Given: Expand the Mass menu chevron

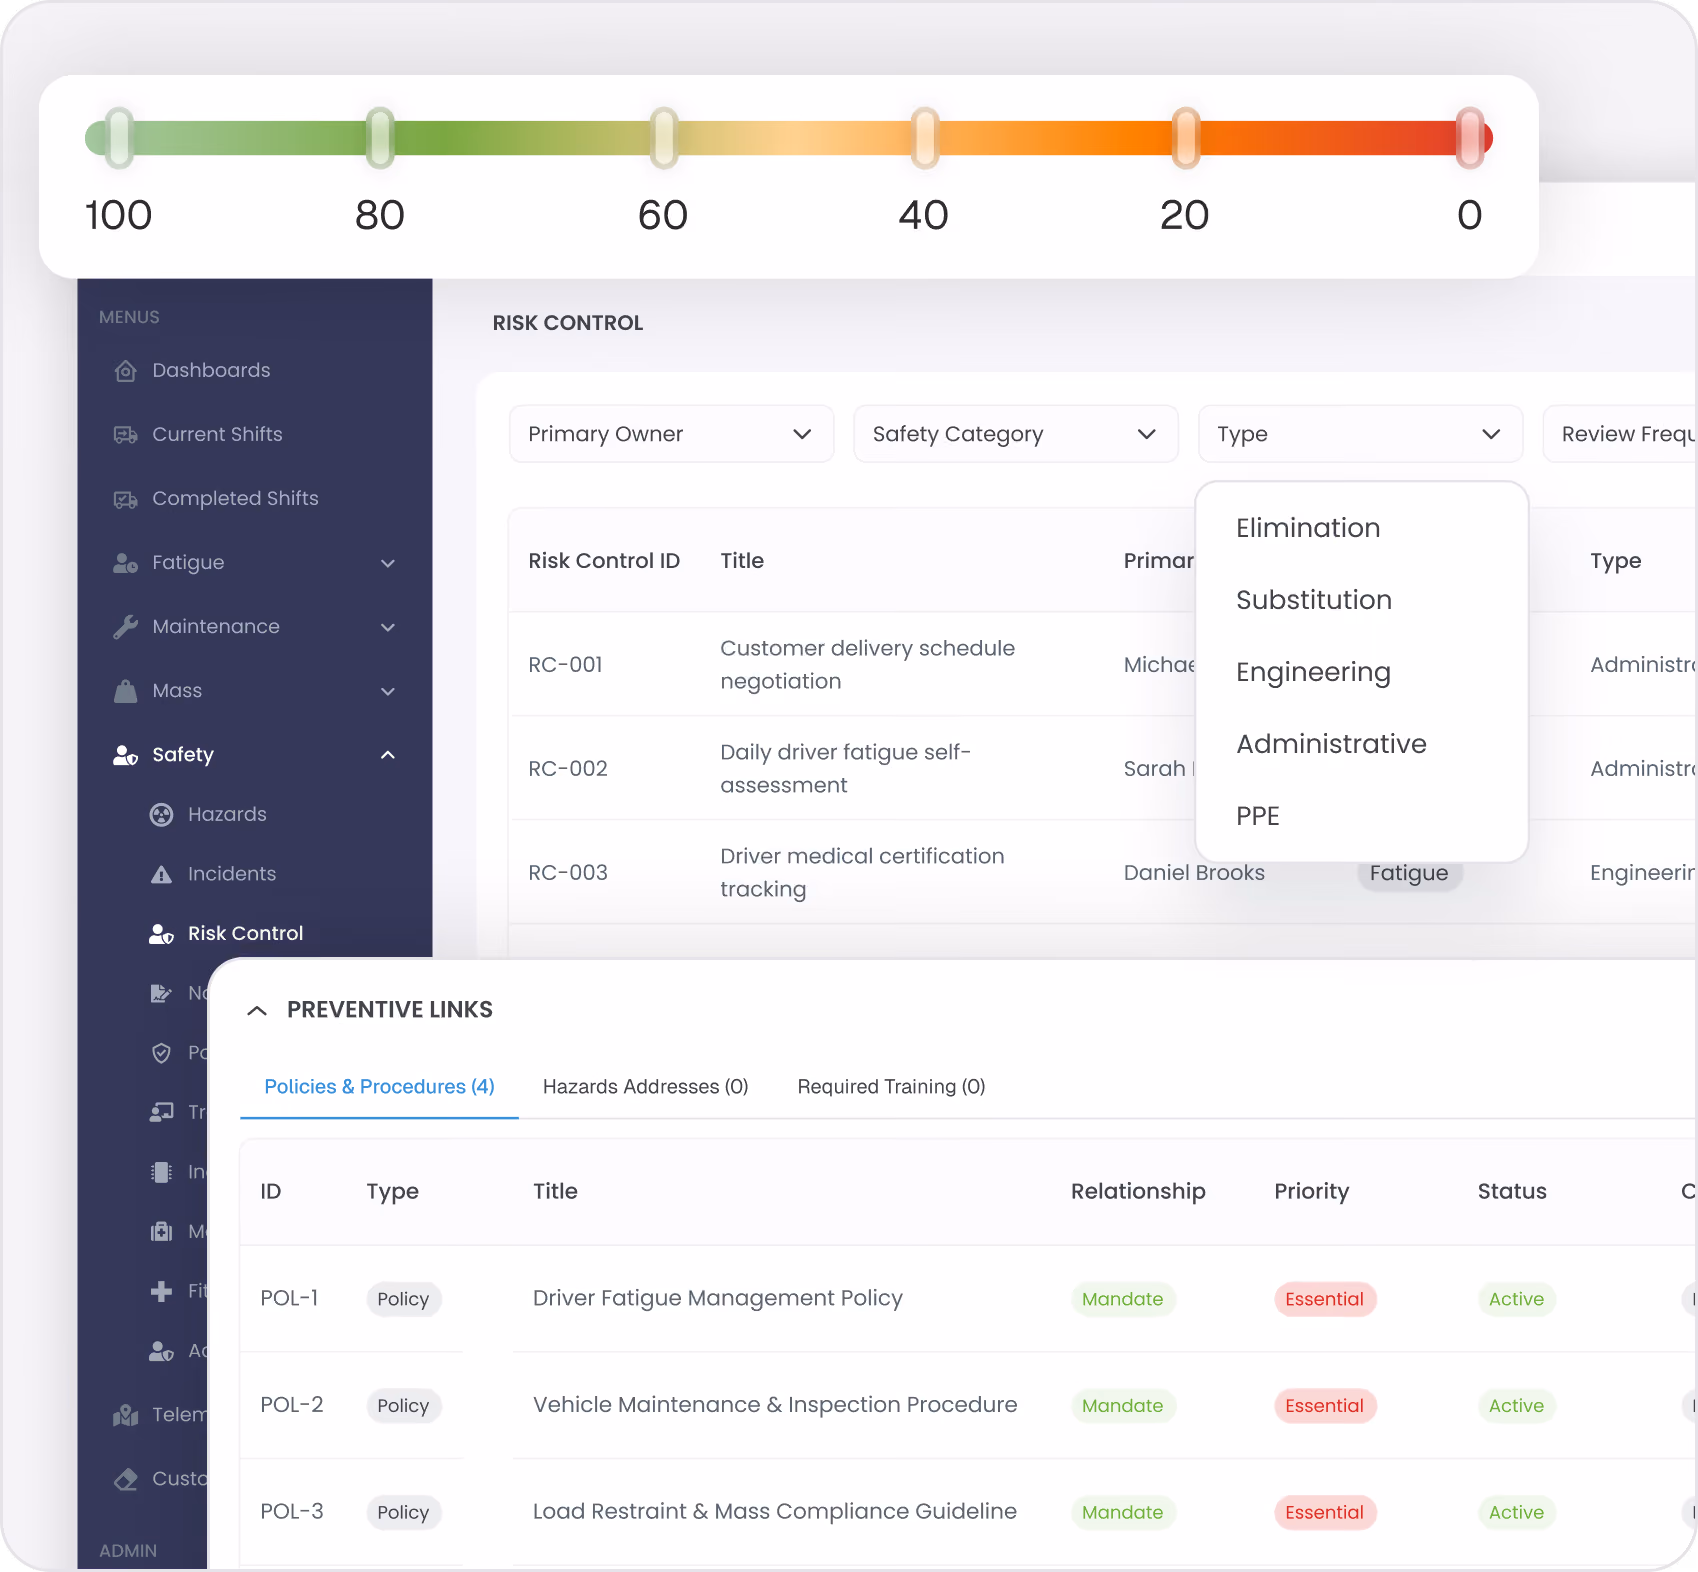Looking at the screenshot, I should tap(388, 691).
